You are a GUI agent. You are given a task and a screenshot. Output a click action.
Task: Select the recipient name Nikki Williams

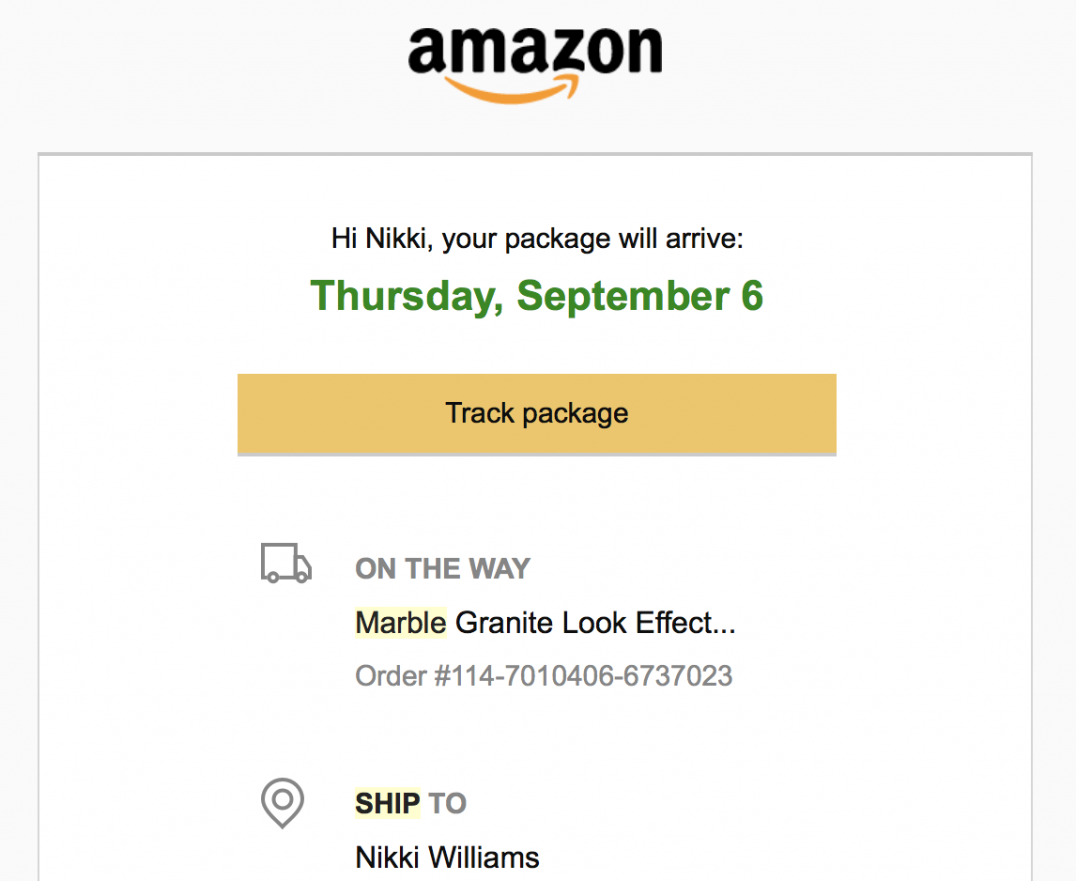pyautogui.click(x=447, y=857)
